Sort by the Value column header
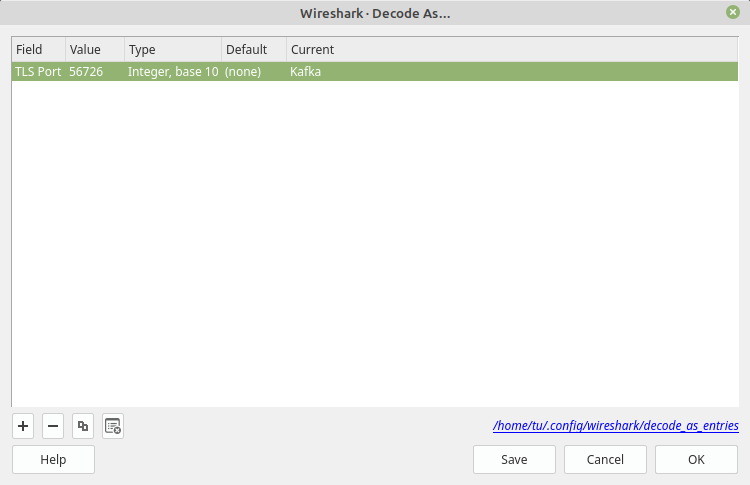Image resolution: width=750 pixels, height=485 pixels. (94, 49)
